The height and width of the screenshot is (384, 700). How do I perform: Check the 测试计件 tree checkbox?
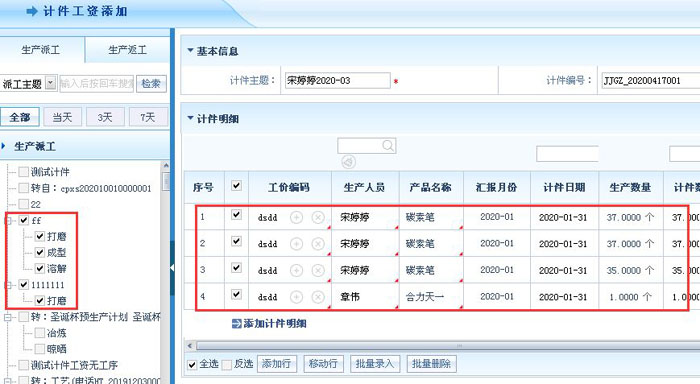click(x=24, y=172)
